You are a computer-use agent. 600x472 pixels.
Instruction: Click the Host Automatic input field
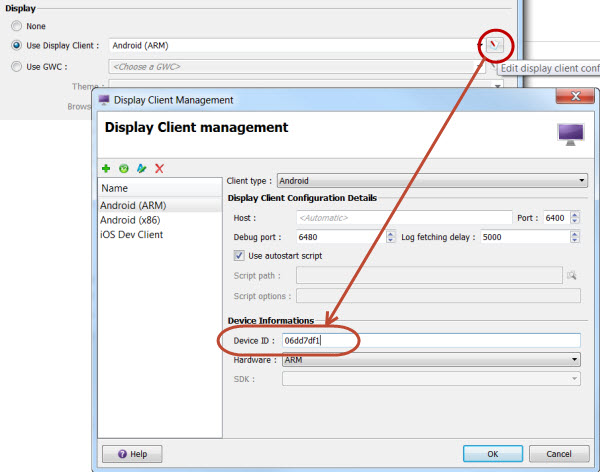(404, 218)
